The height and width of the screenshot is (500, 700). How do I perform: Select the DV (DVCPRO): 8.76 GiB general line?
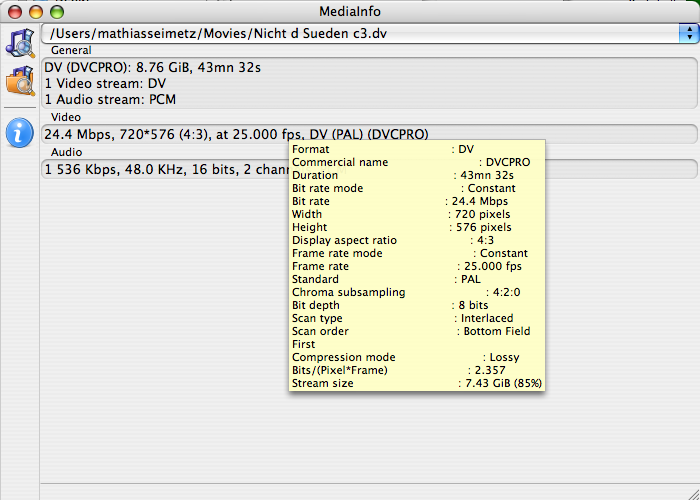(x=153, y=67)
